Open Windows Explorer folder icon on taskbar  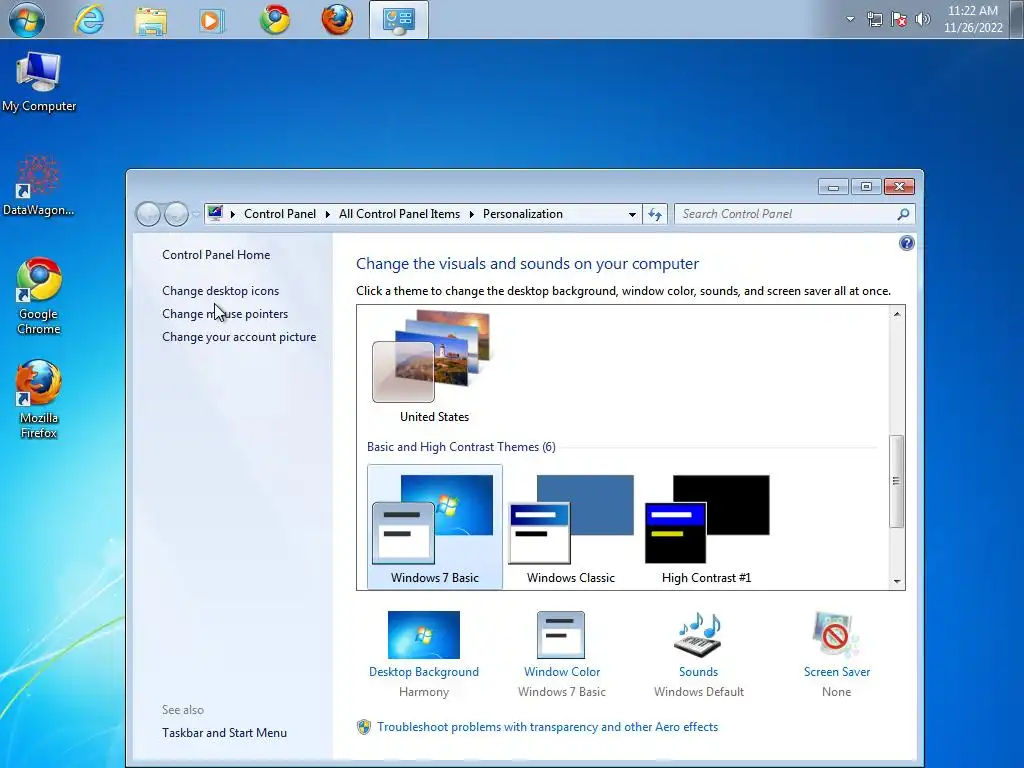click(x=151, y=20)
